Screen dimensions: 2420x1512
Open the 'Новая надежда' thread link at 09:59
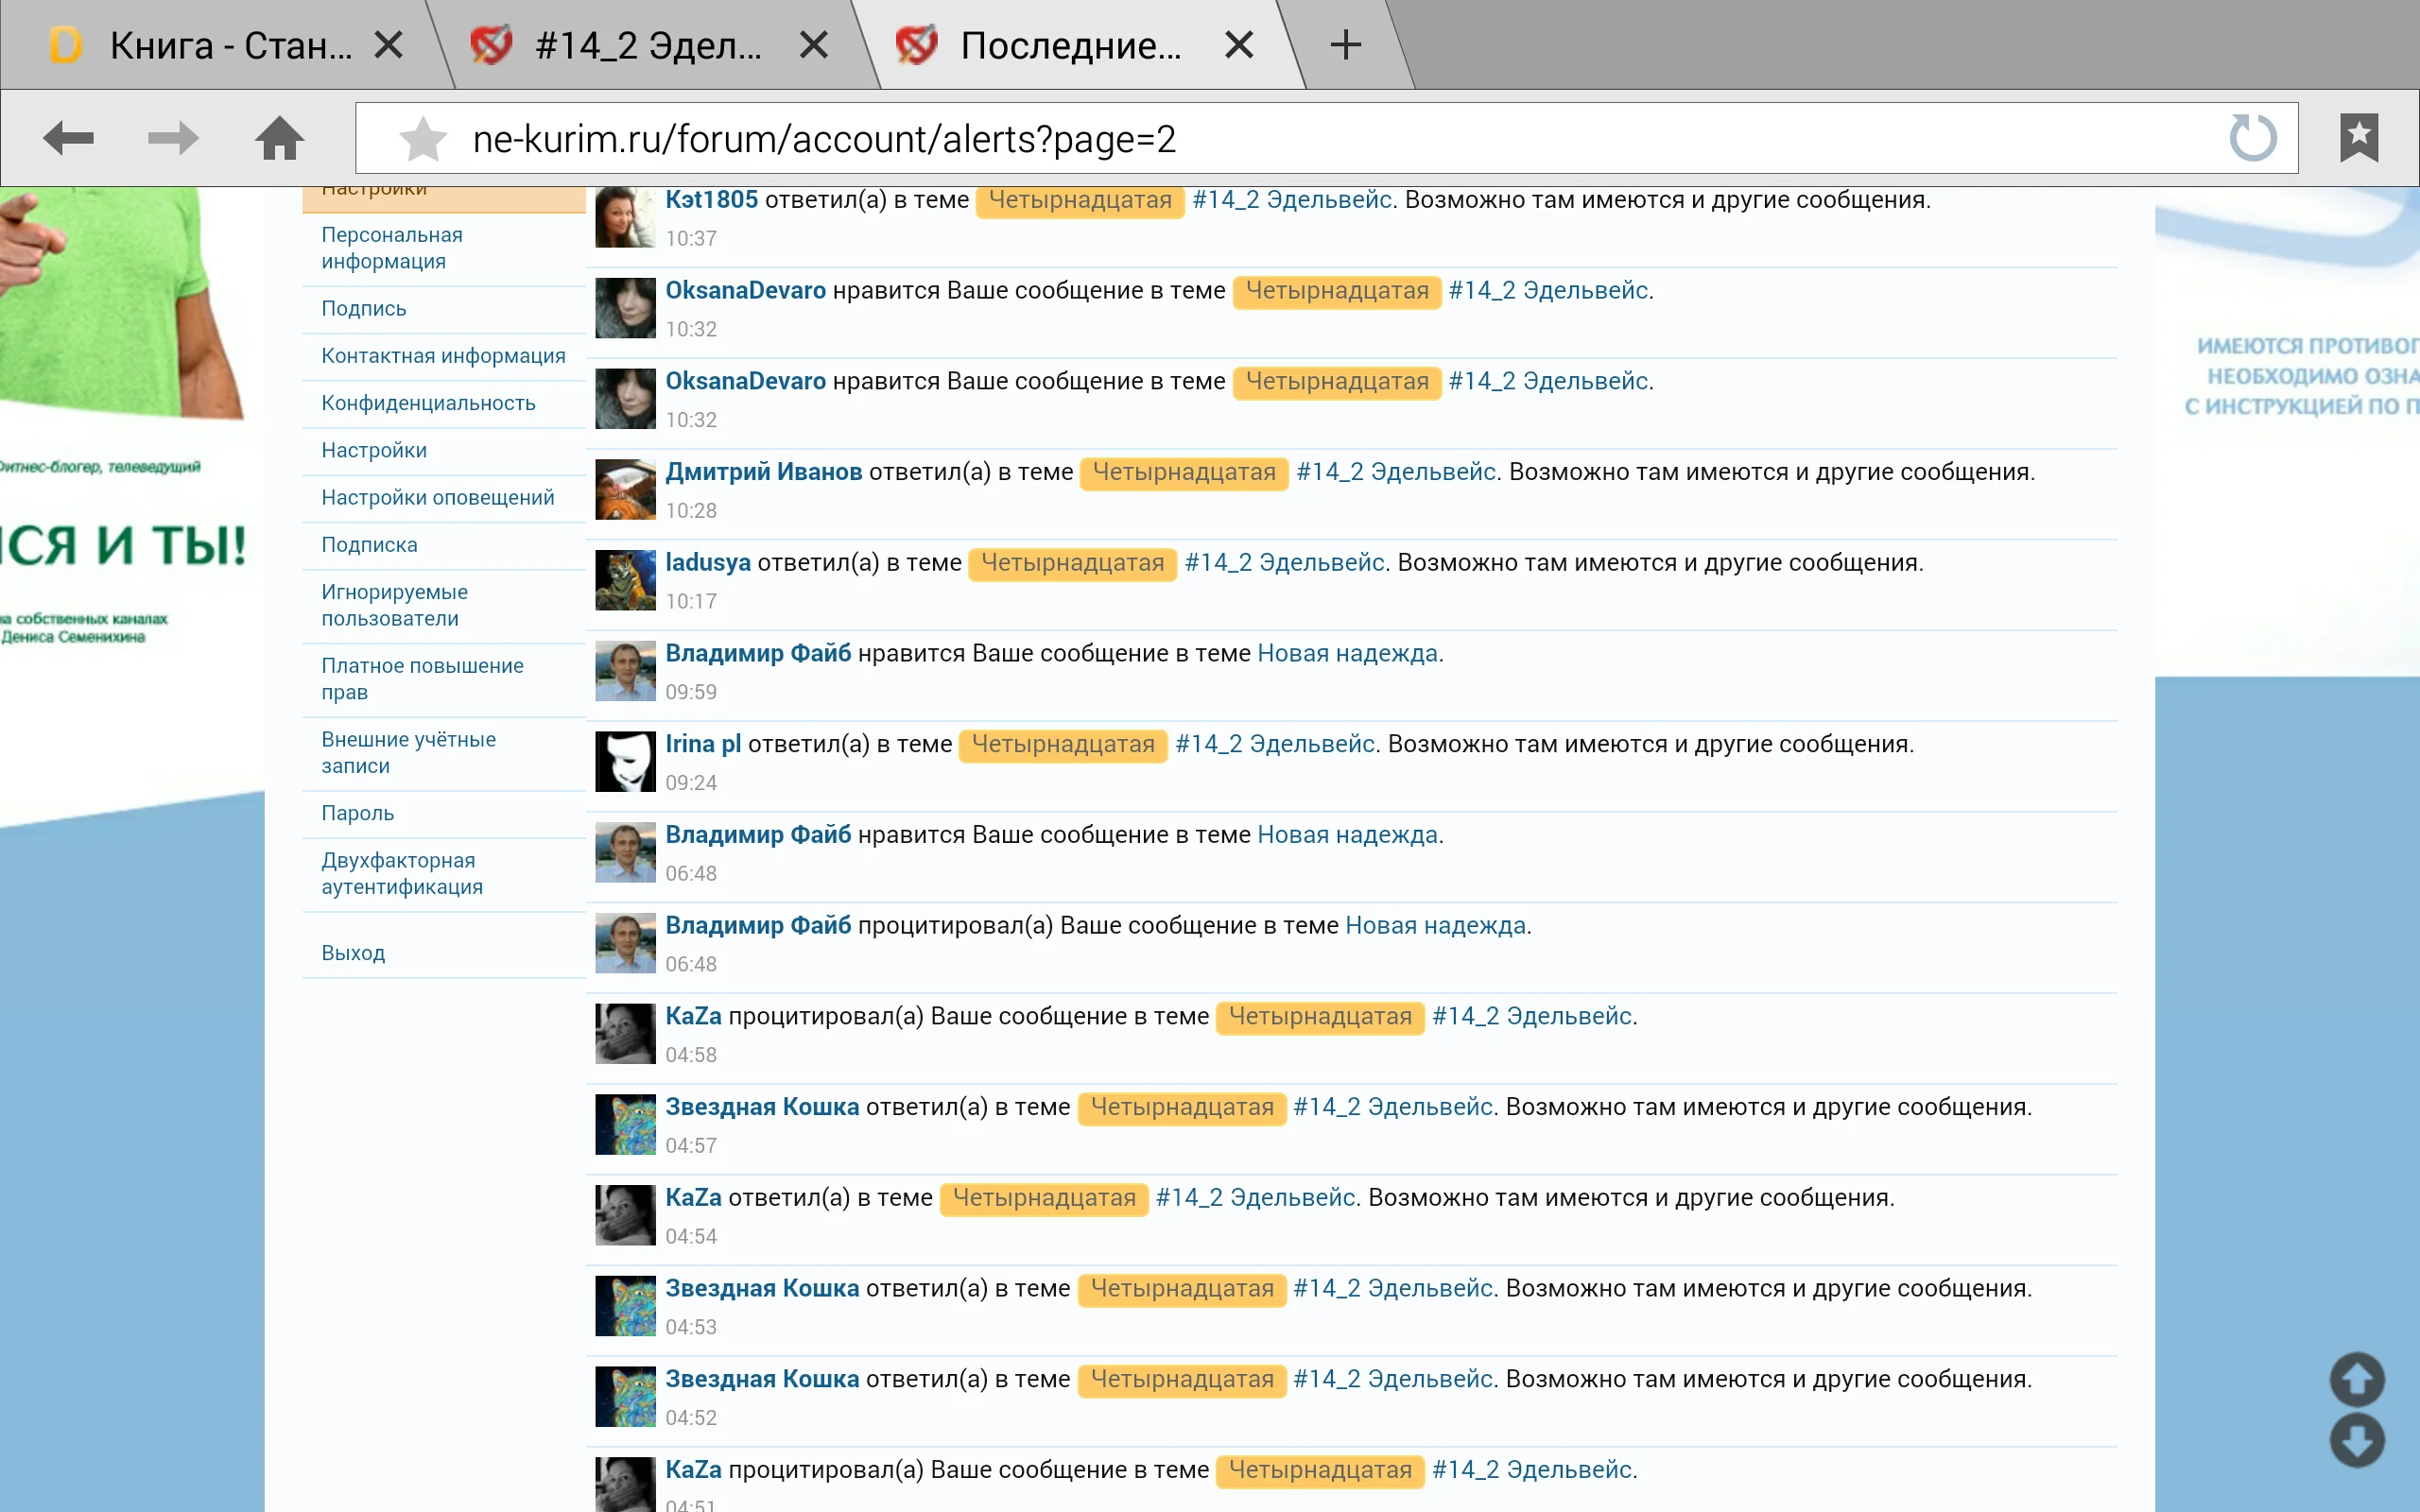[1347, 653]
